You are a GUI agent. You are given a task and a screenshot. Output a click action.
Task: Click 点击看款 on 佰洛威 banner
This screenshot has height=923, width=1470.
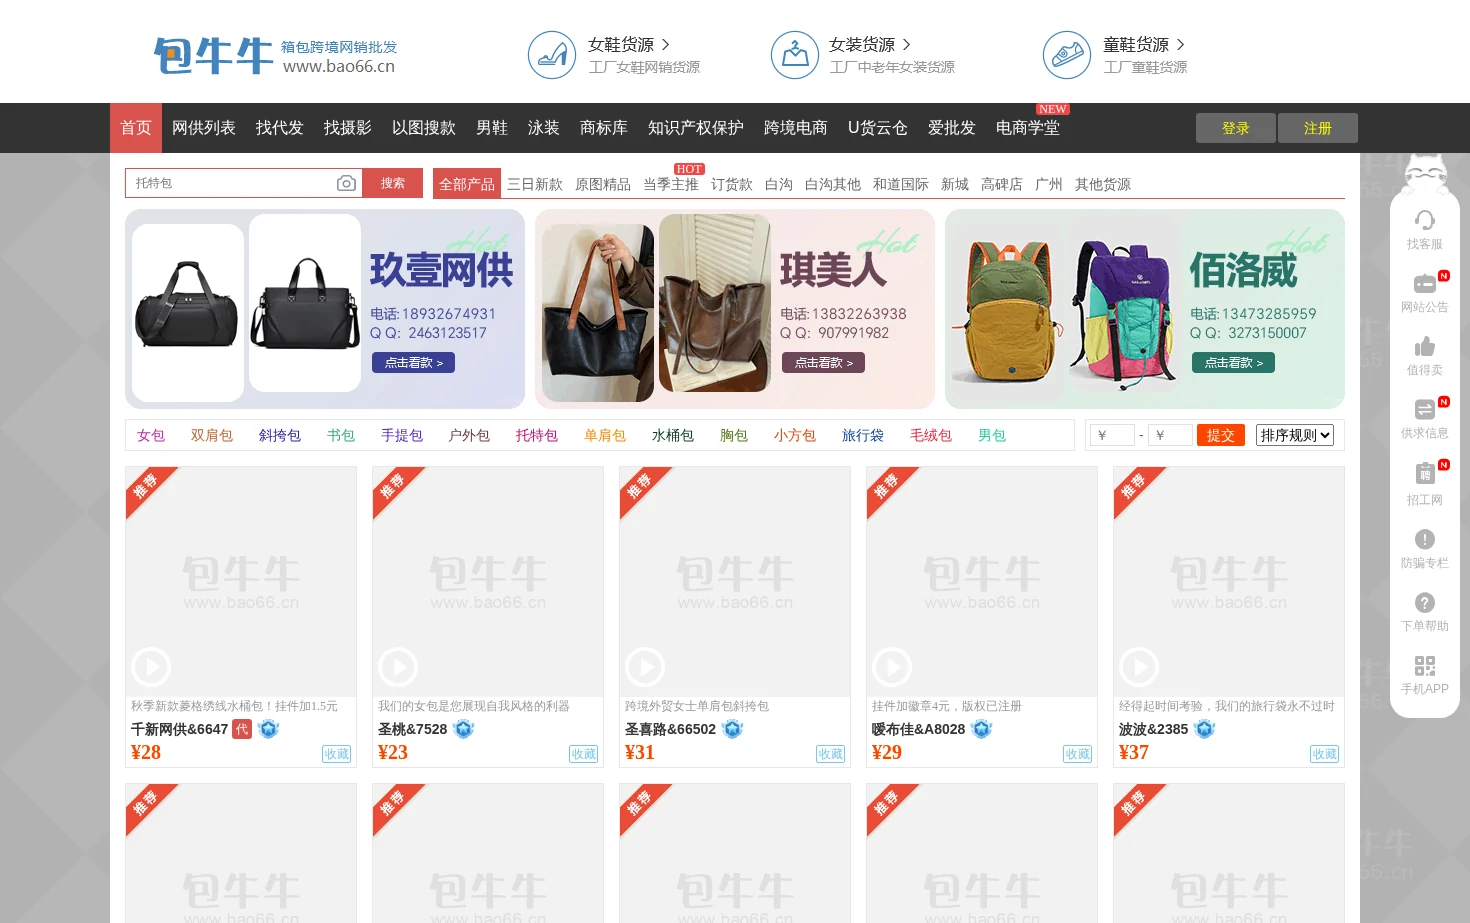[1234, 363]
